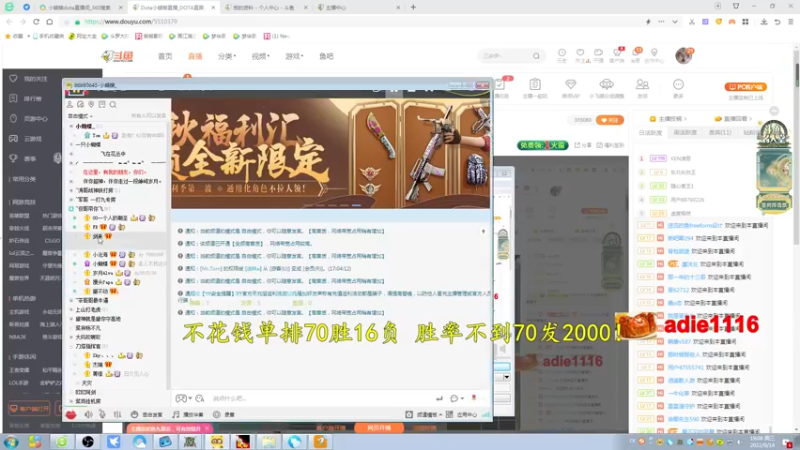Click the Douyu logo
Image resolution: width=800 pixels, height=450 pixels.
pos(117,56)
